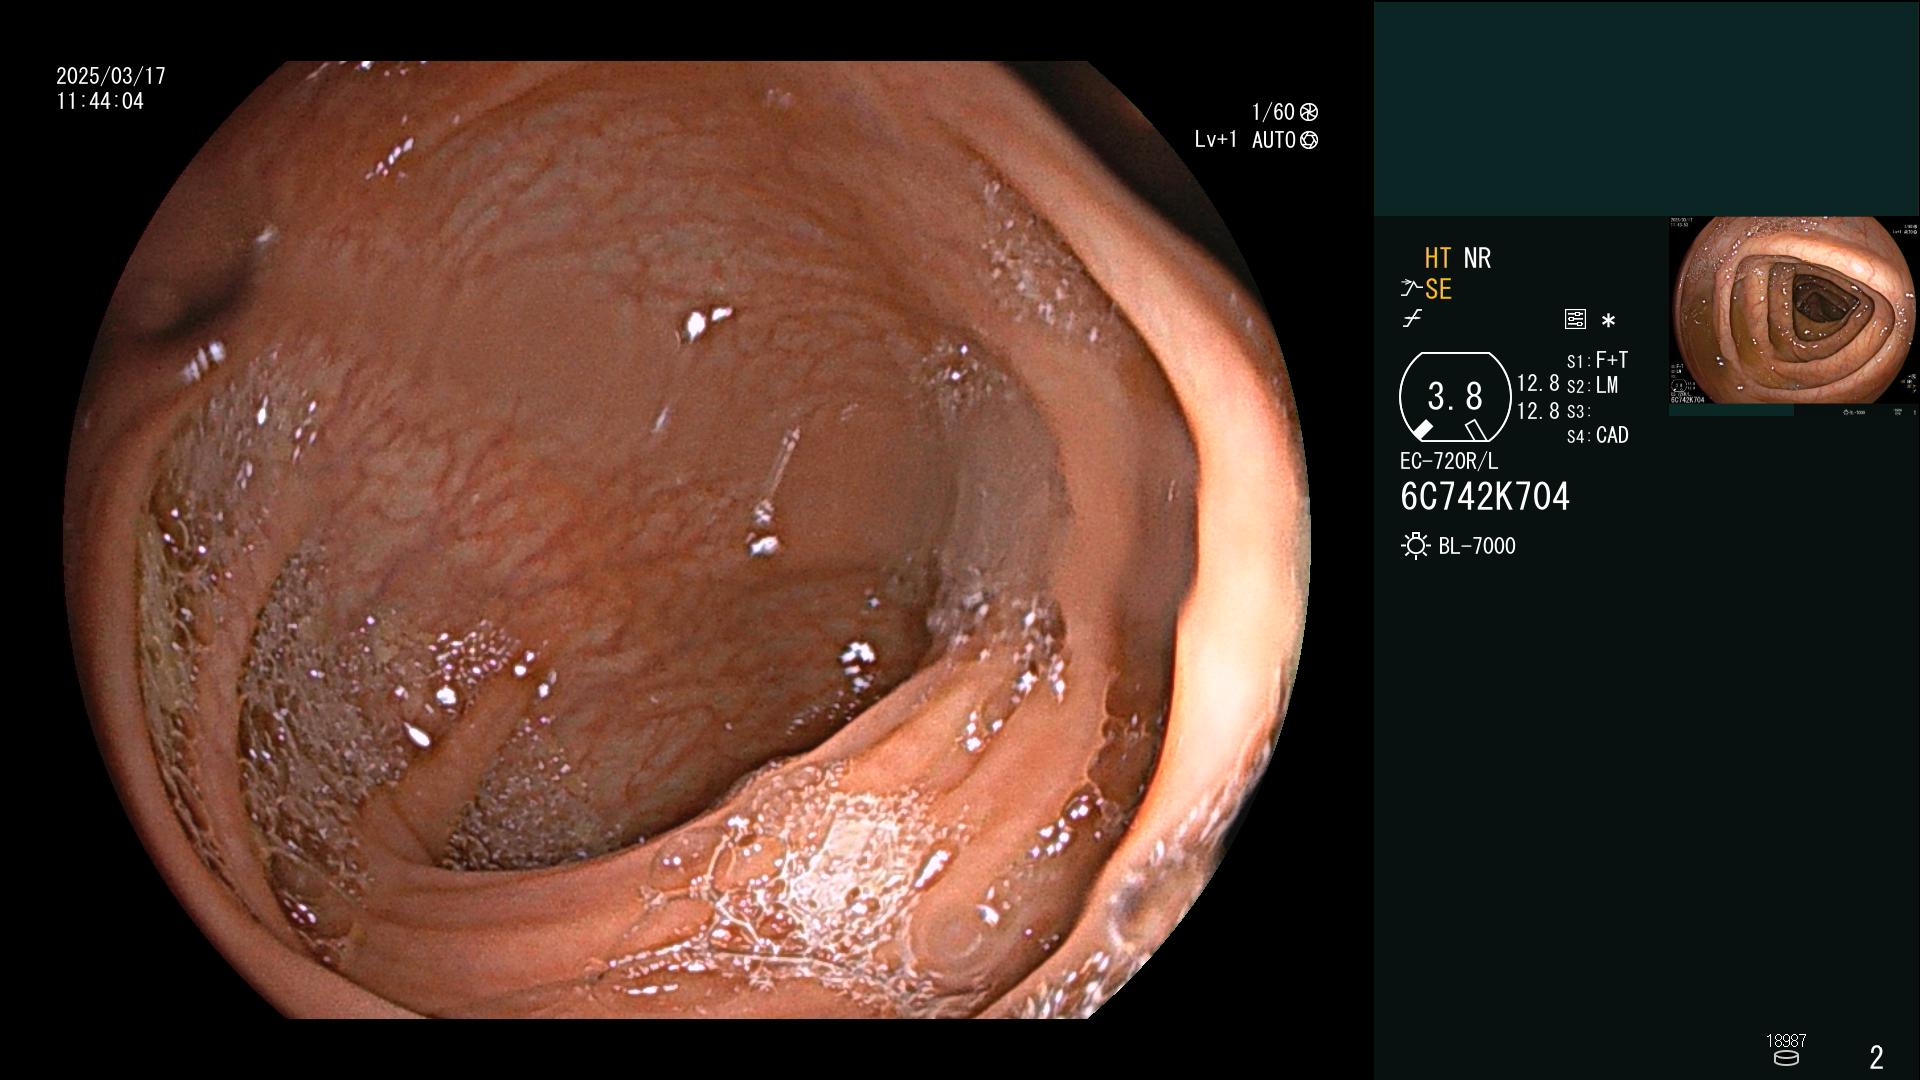Click the 'HT' indicator label
The height and width of the screenshot is (1080, 1920).
(1438, 258)
